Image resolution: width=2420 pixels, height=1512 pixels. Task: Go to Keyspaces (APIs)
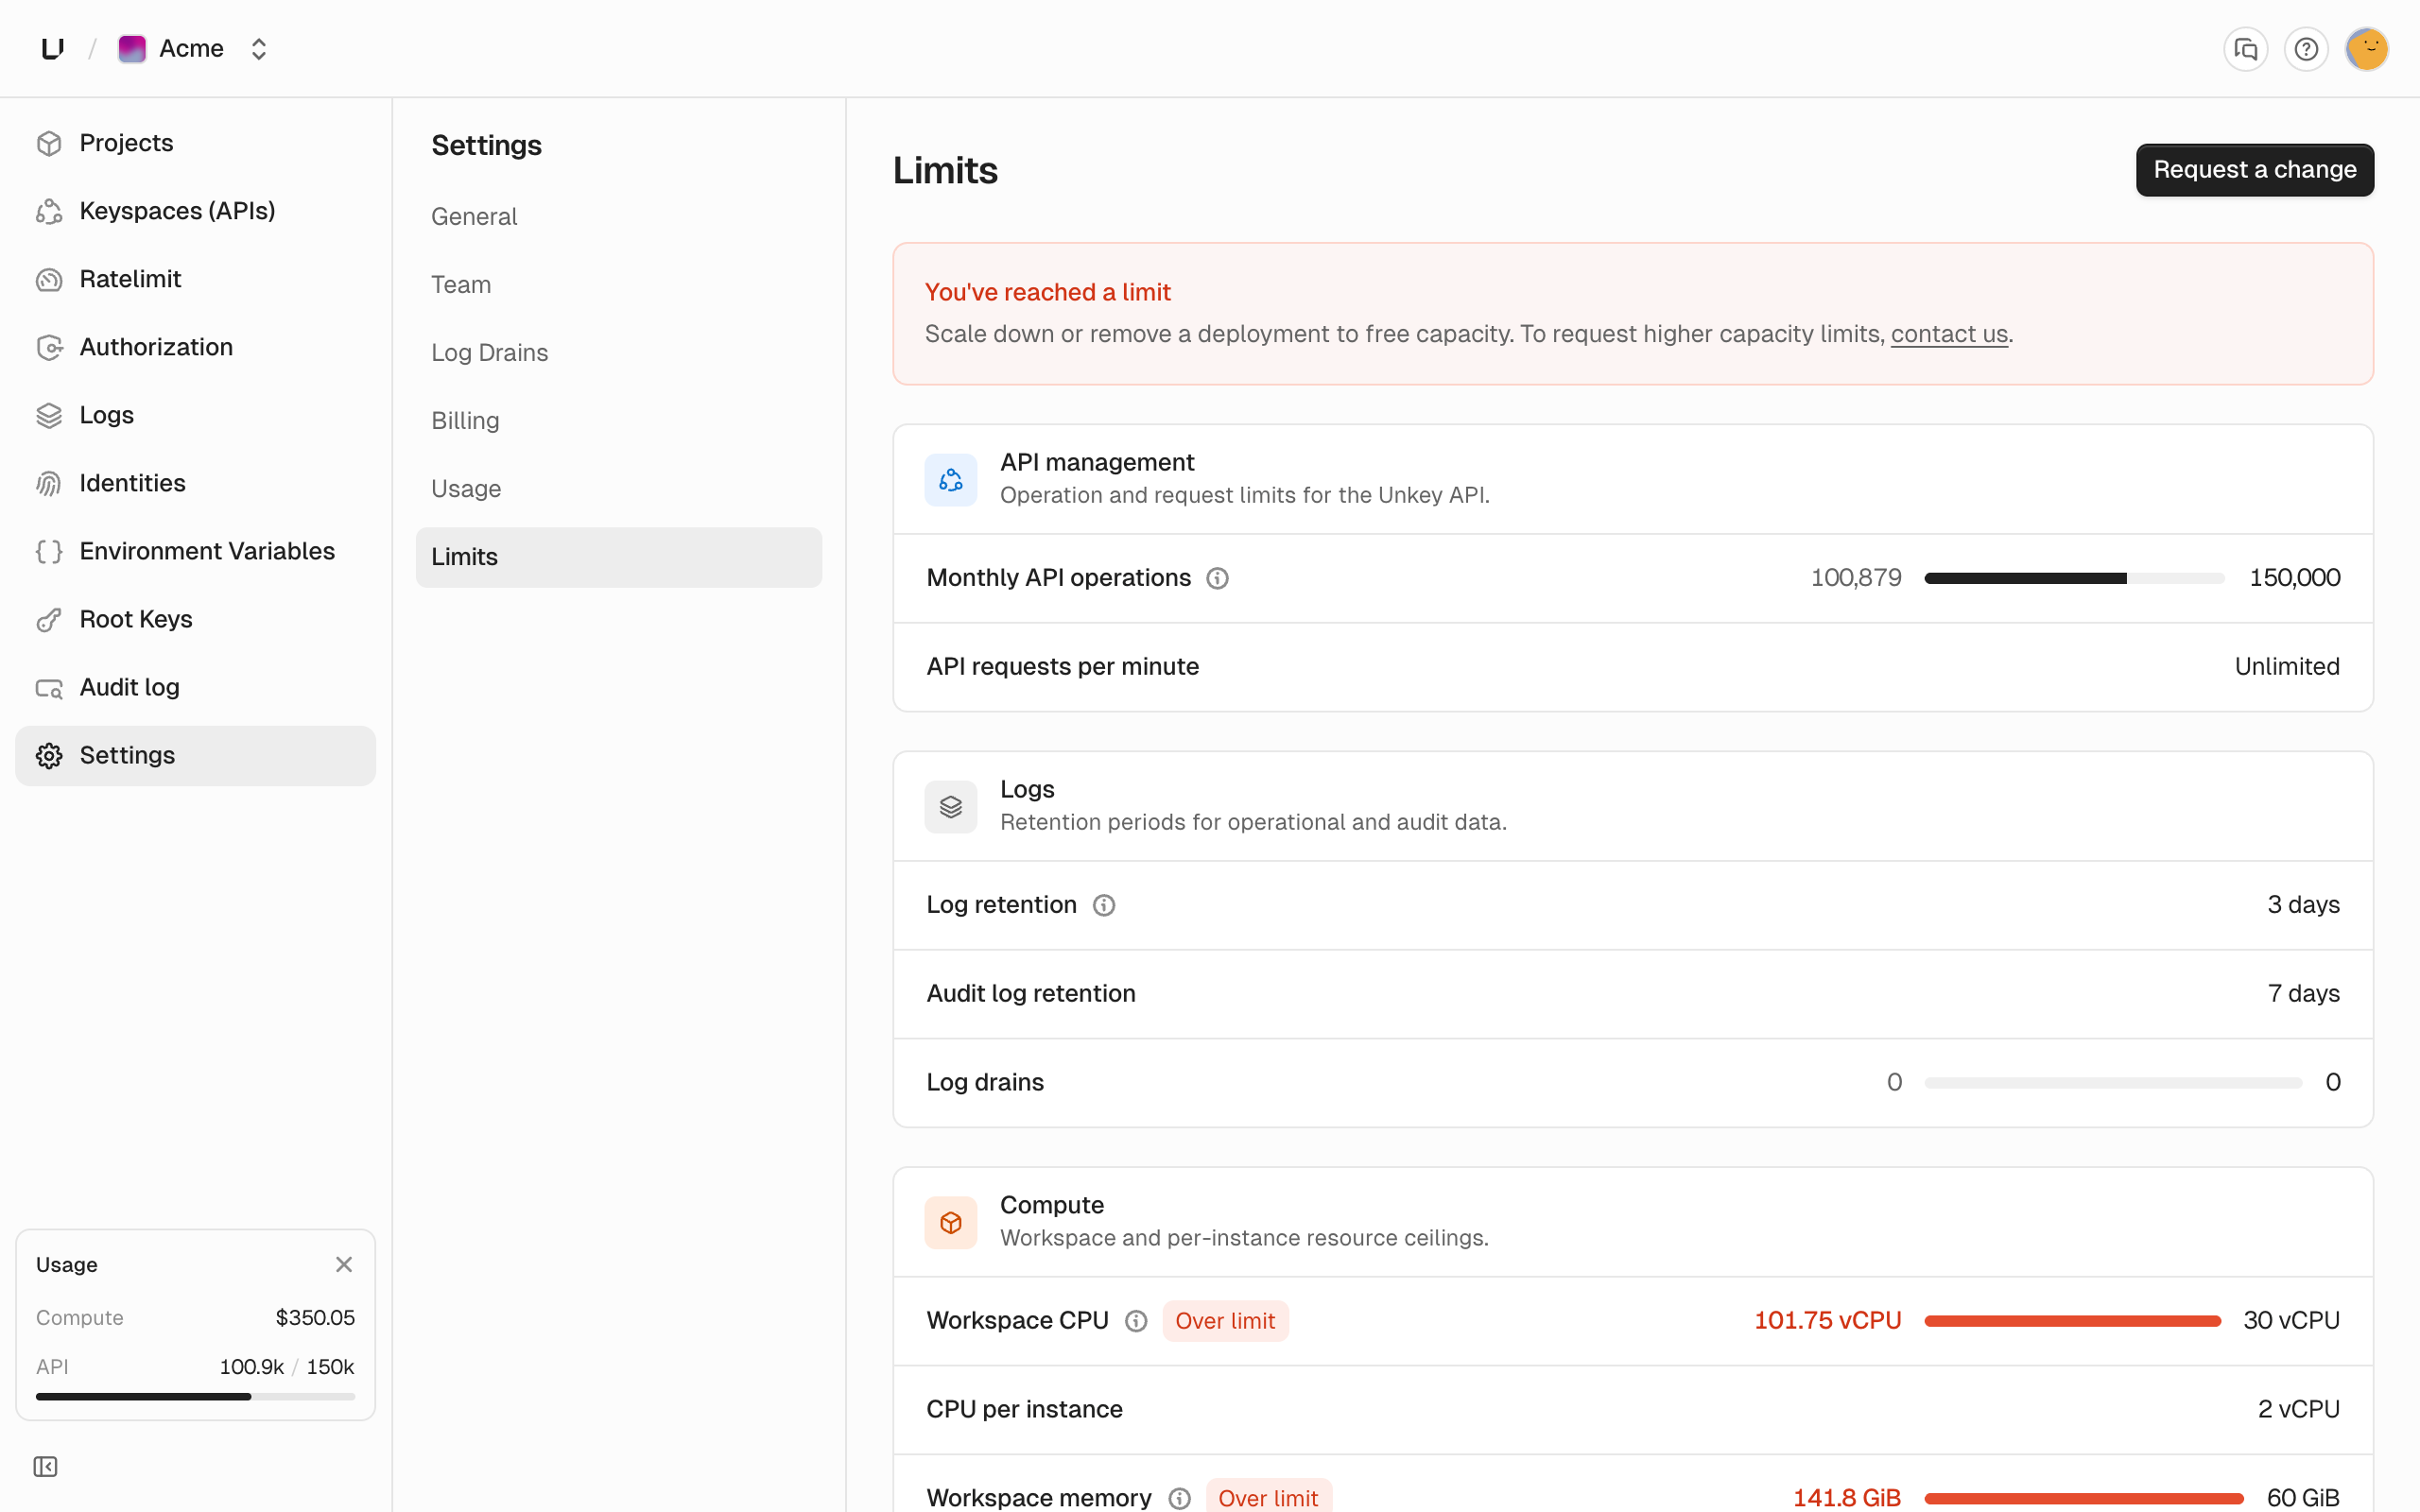pyautogui.click(x=195, y=211)
